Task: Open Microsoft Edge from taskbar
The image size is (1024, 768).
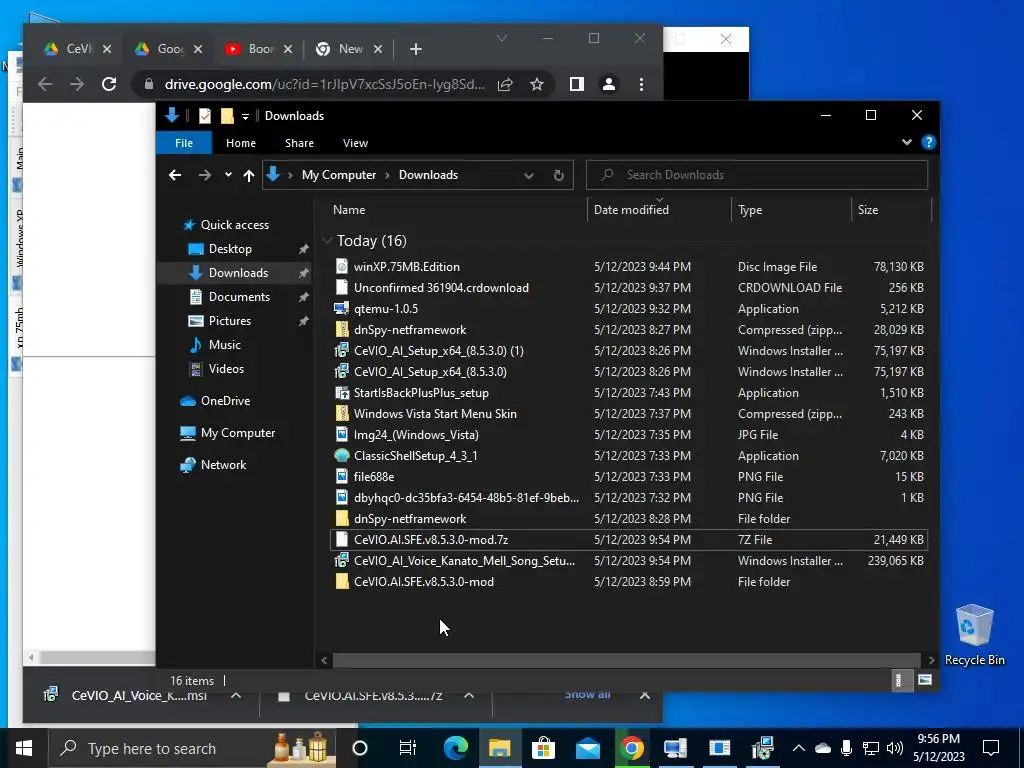Action: tap(456, 748)
